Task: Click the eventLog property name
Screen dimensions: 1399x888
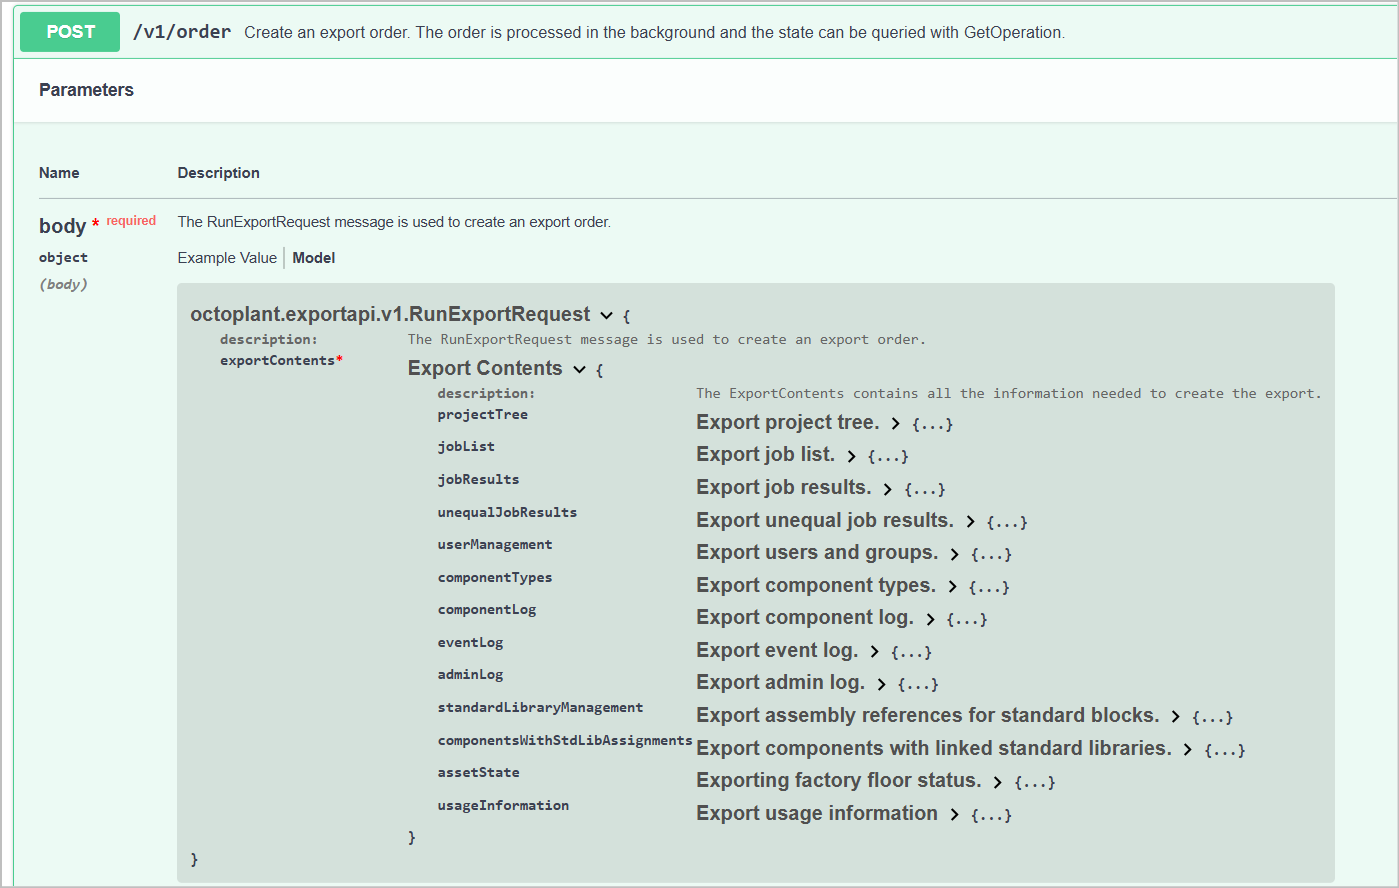Action: (471, 642)
